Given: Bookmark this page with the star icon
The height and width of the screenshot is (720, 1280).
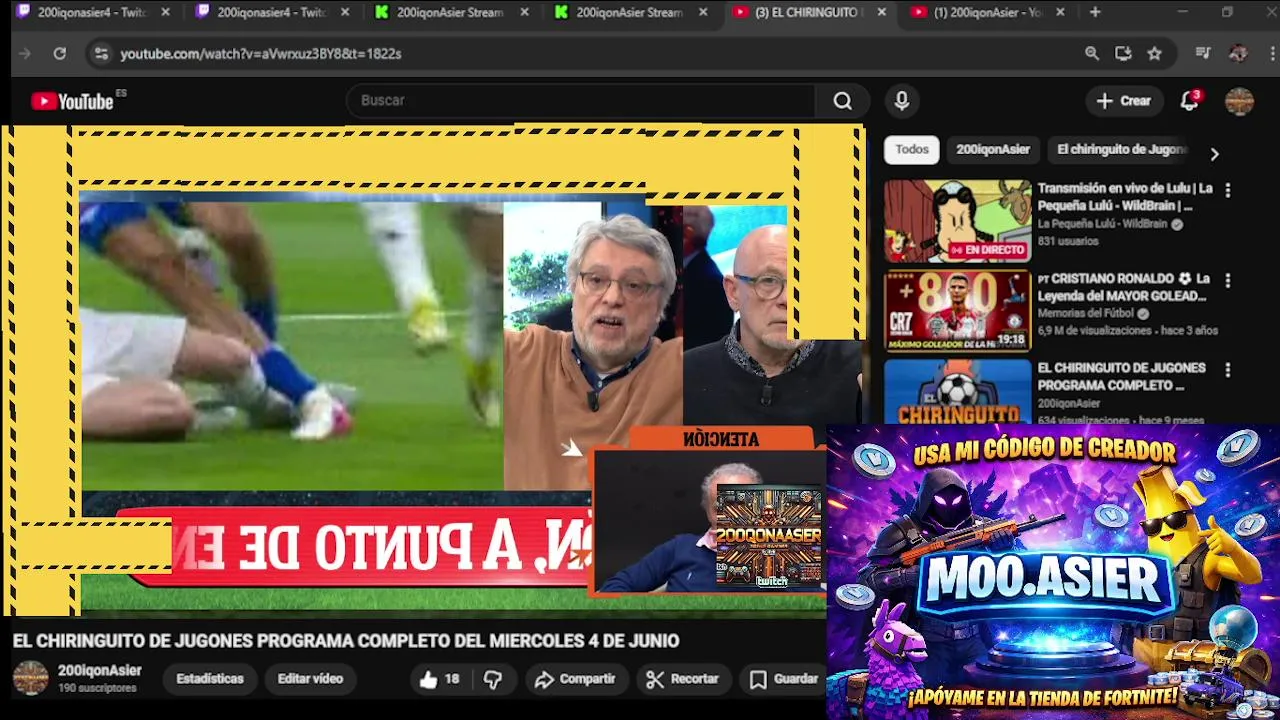Looking at the screenshot, I should click(1155, 53).
